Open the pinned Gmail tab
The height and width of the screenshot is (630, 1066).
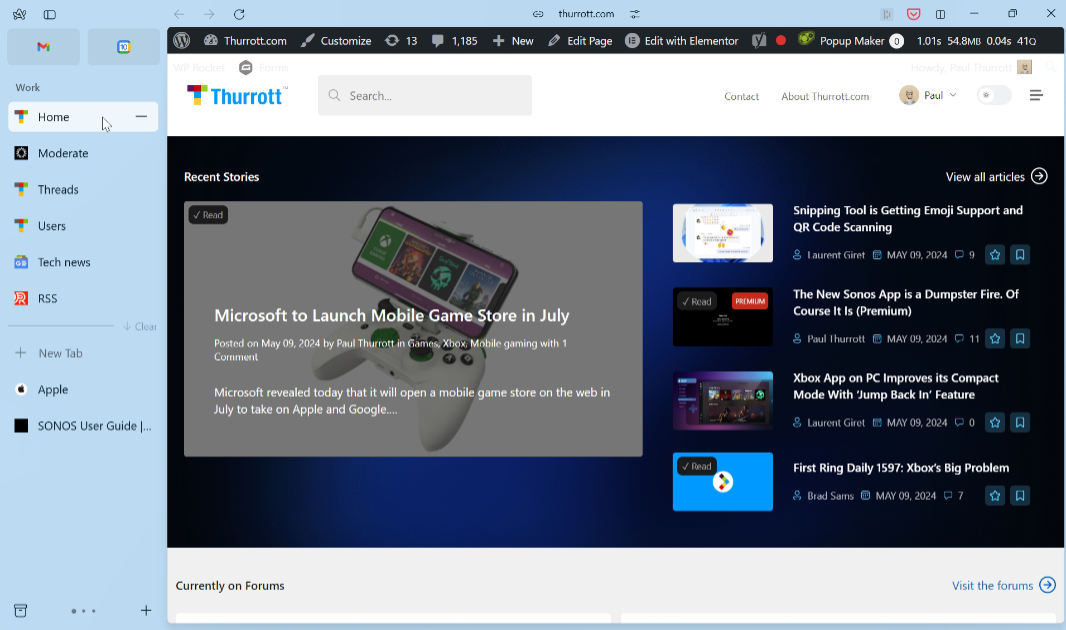pos(43,47)
